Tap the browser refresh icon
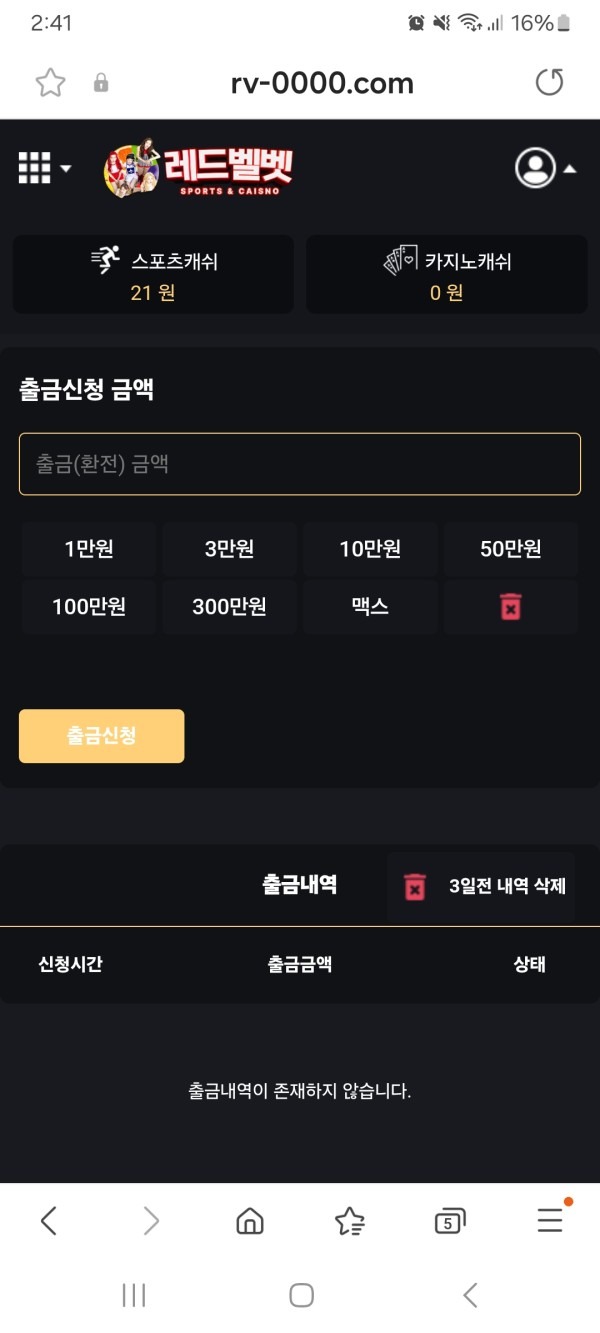600x1333 pixels. (549, 83)
